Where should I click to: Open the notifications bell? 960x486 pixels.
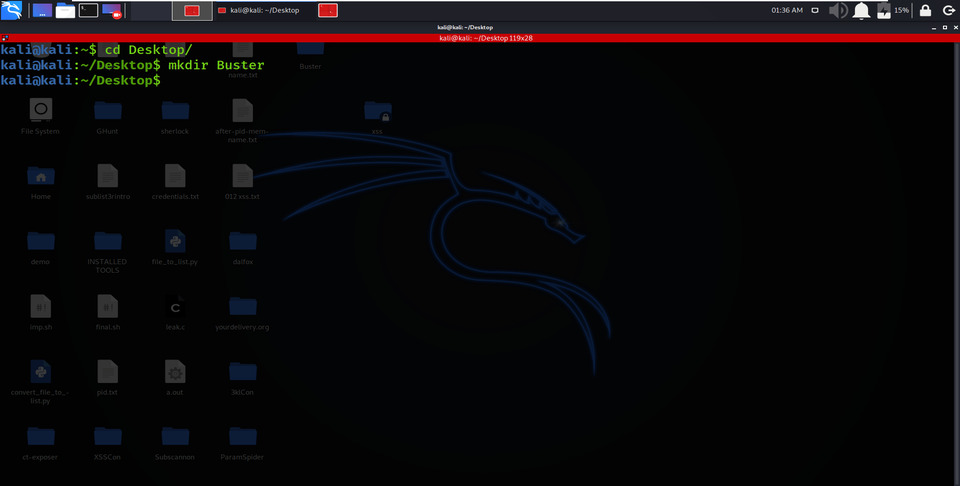click(861, 10)
